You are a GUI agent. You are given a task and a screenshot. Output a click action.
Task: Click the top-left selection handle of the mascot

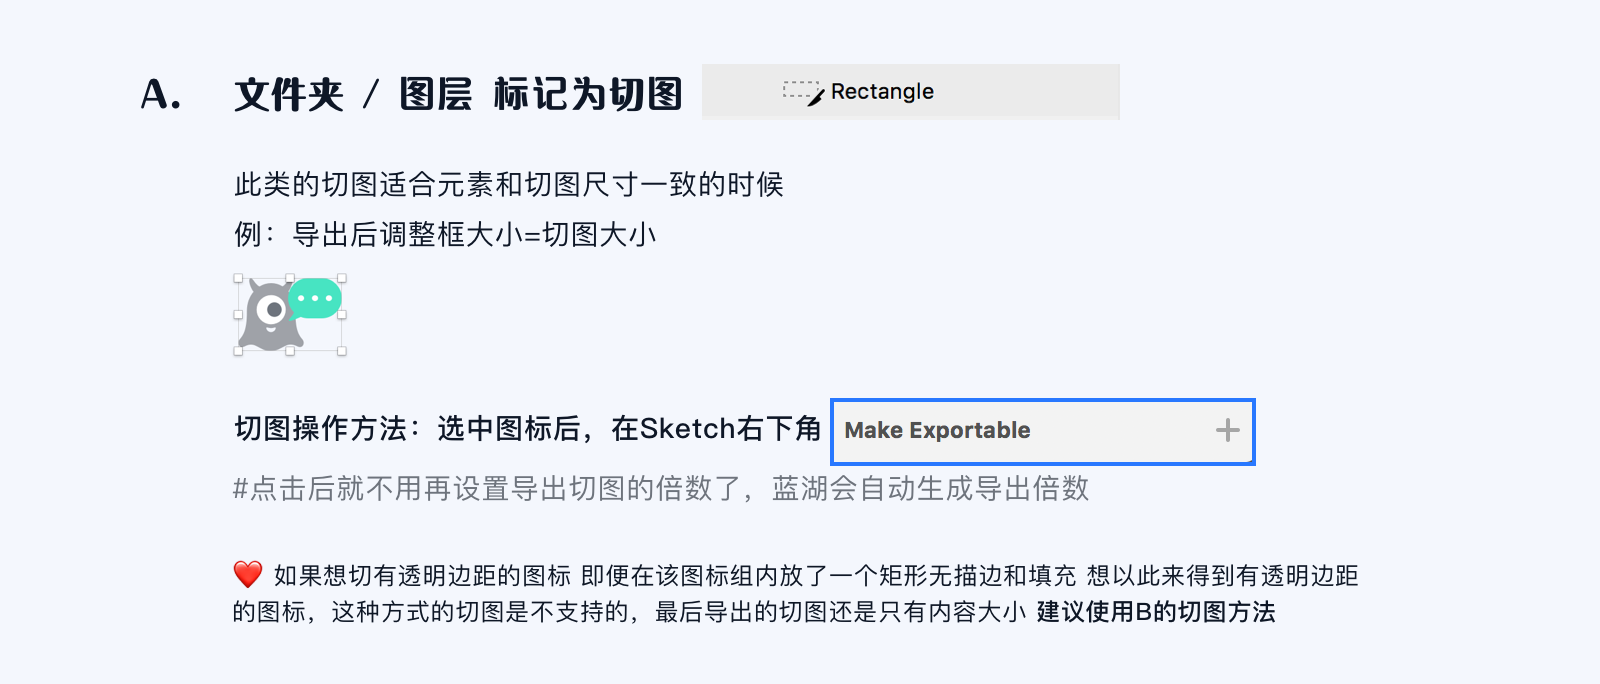tap(238, 279)
